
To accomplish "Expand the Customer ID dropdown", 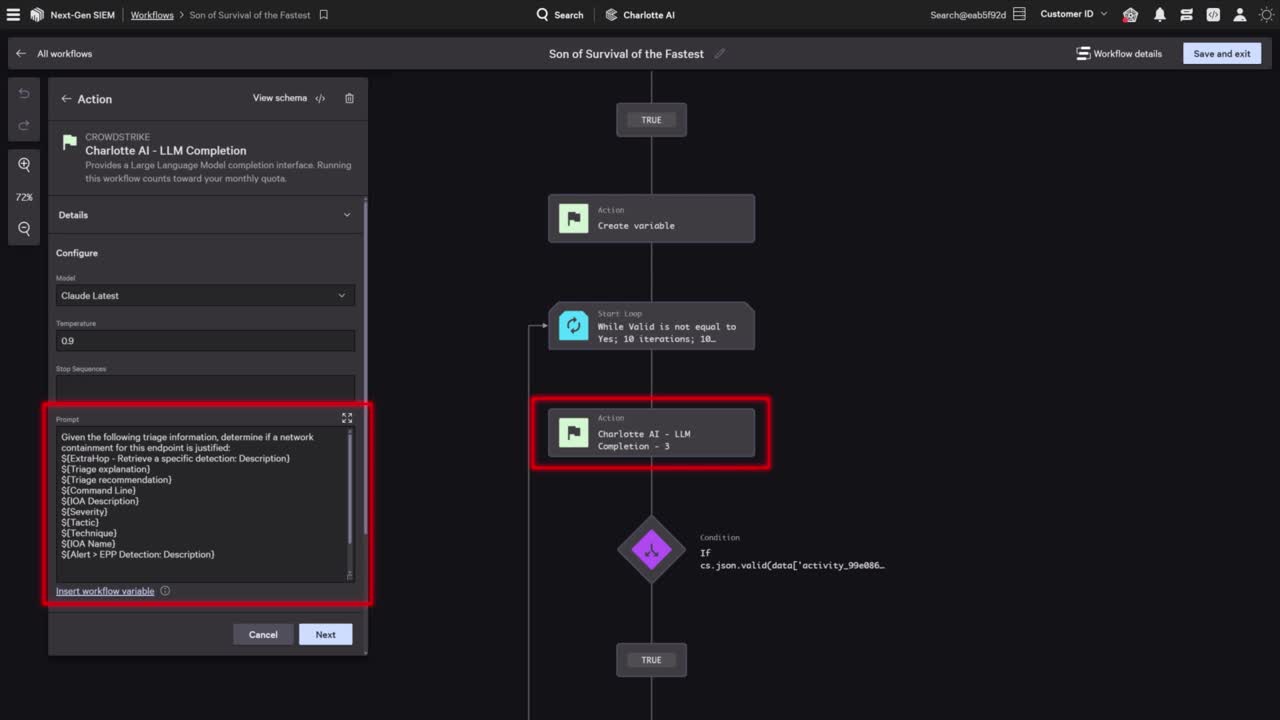I will coord(1074,14).
